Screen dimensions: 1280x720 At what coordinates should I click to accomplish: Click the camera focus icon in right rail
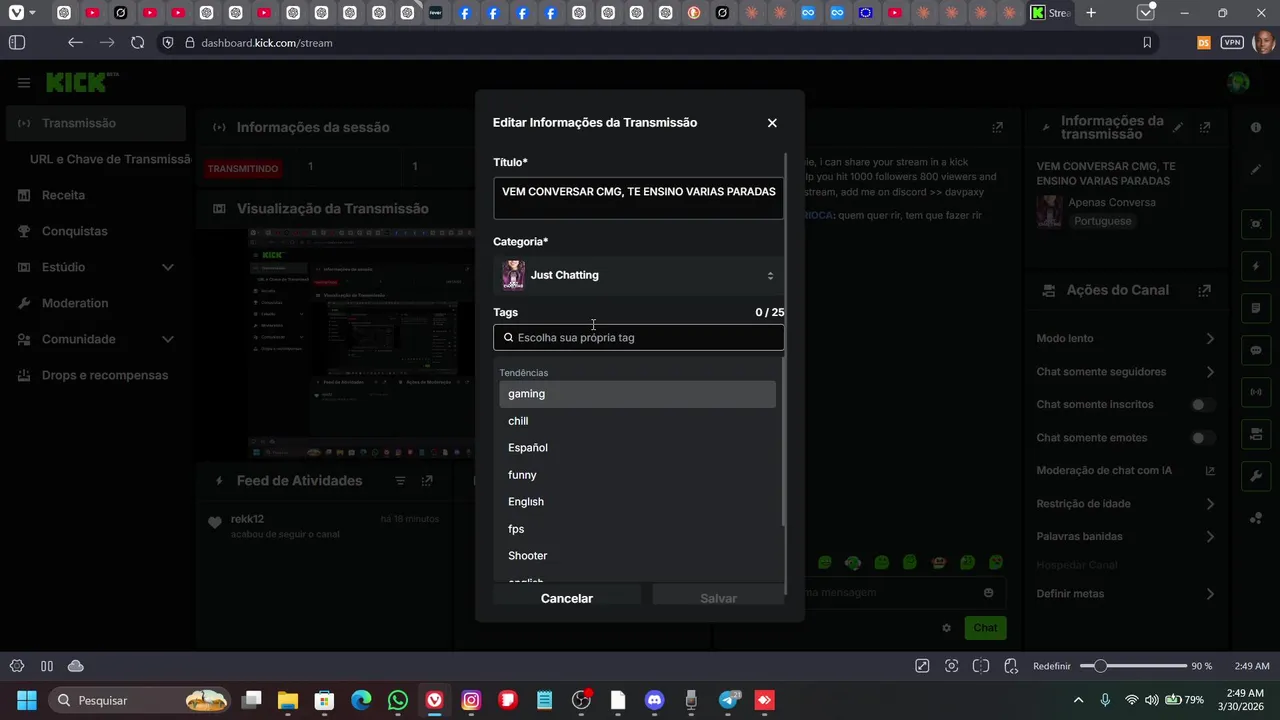(1256, 223)
